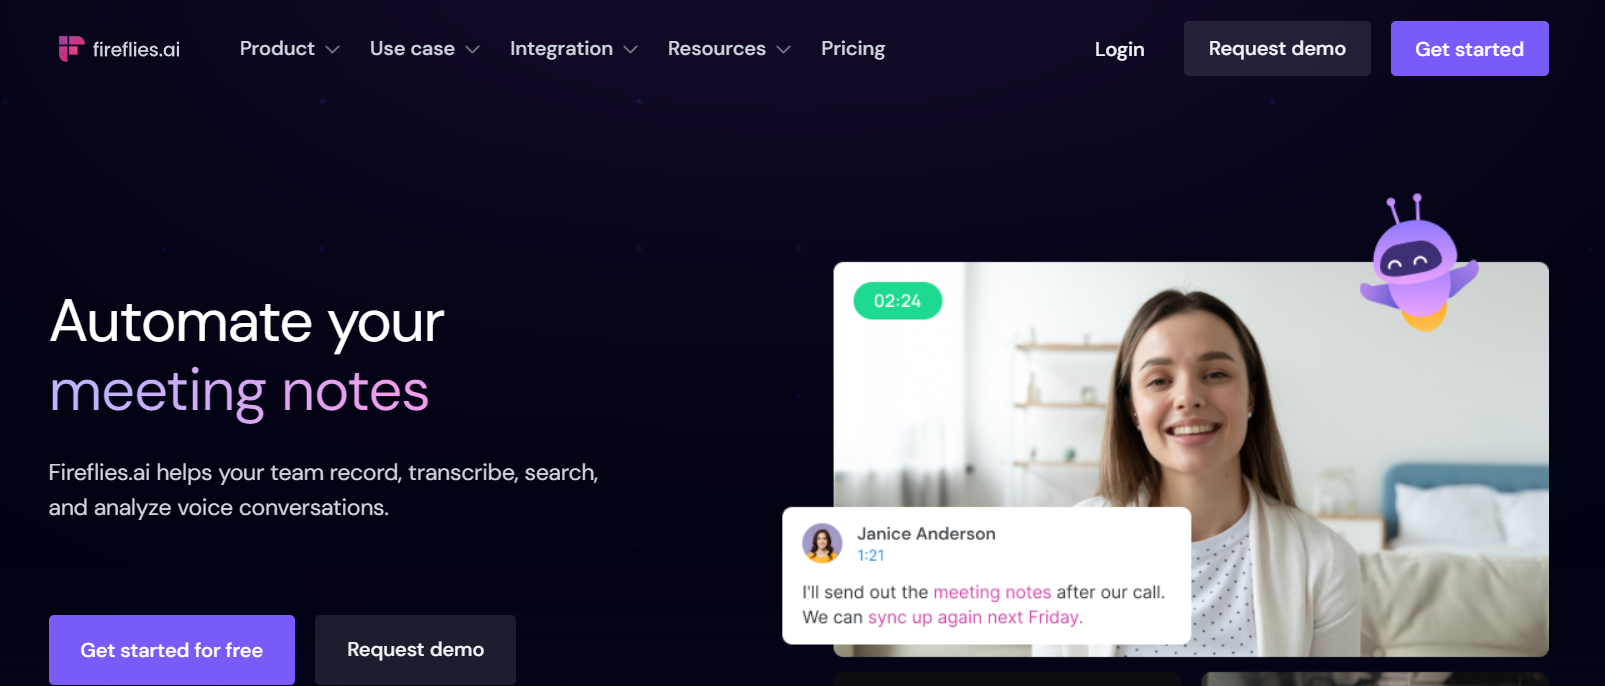Click the Get started header button
The image size is (1605, 686).
point(1469,49)
